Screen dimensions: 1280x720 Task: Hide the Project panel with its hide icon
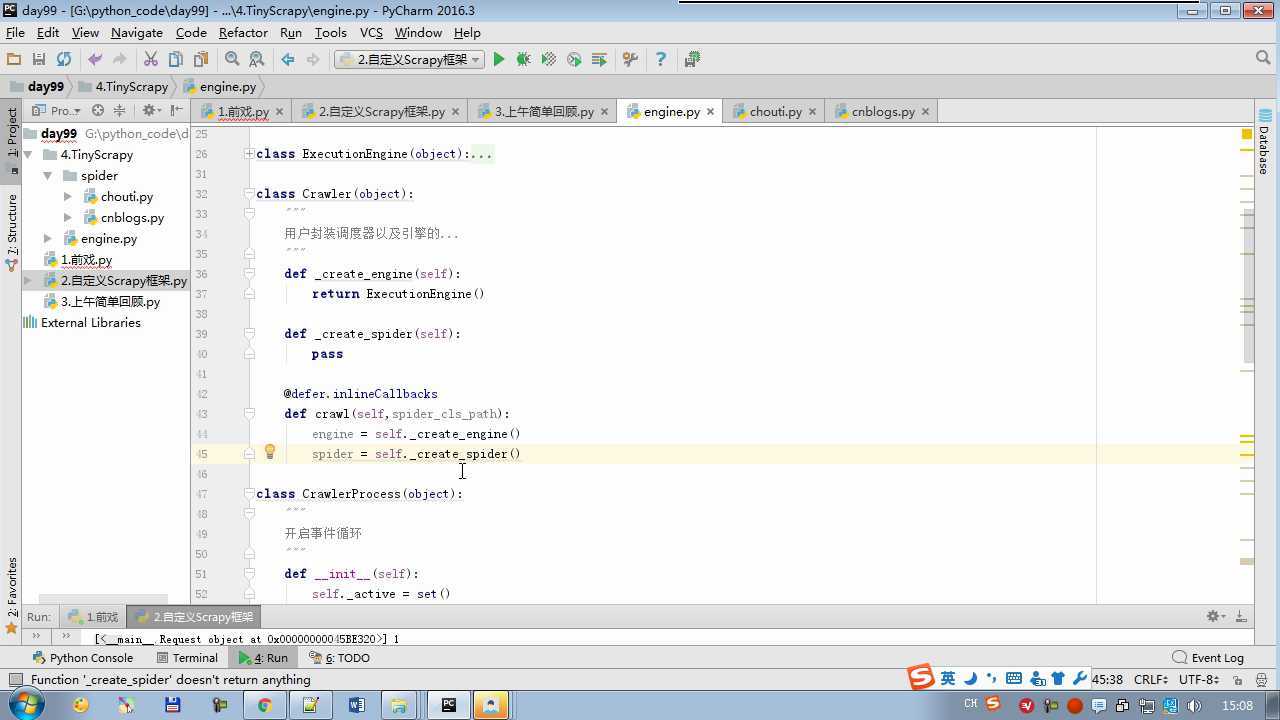click(x=177, y=111)
